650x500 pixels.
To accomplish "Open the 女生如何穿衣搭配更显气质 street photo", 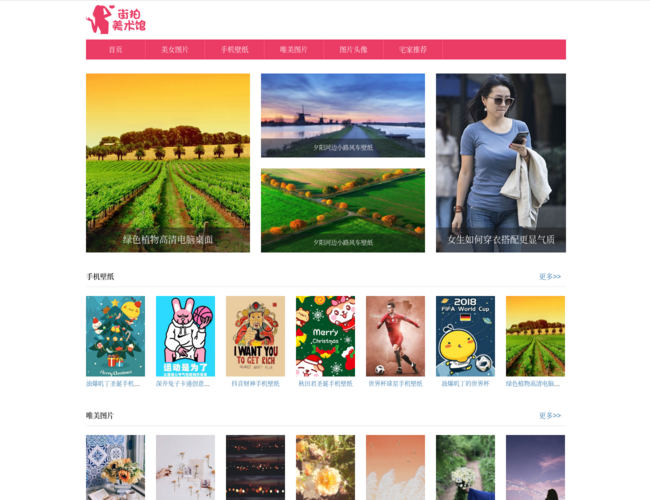I will tap(501, 163).
